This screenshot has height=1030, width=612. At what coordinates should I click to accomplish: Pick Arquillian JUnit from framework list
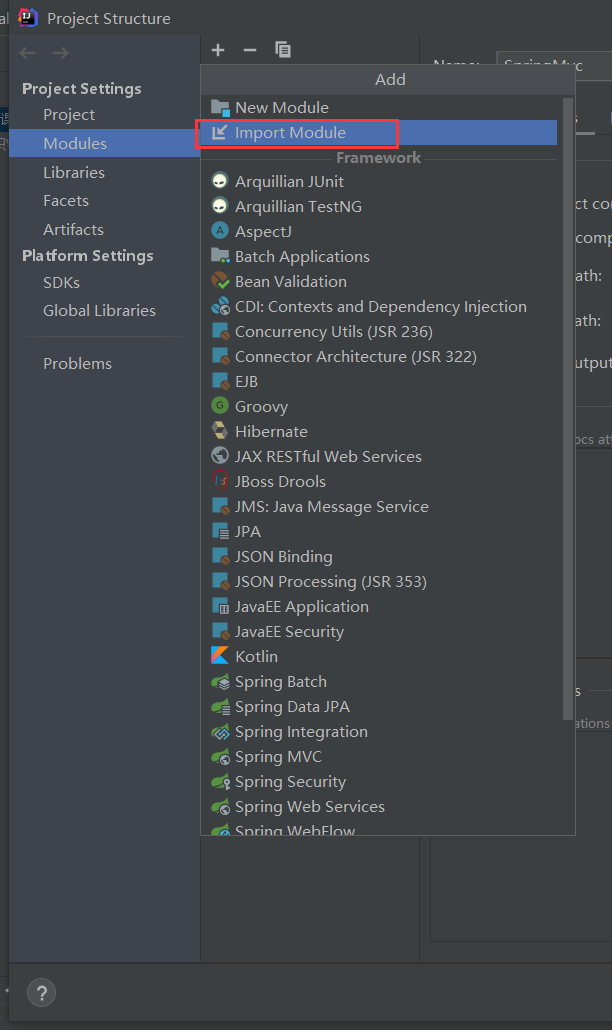[289, 181]
